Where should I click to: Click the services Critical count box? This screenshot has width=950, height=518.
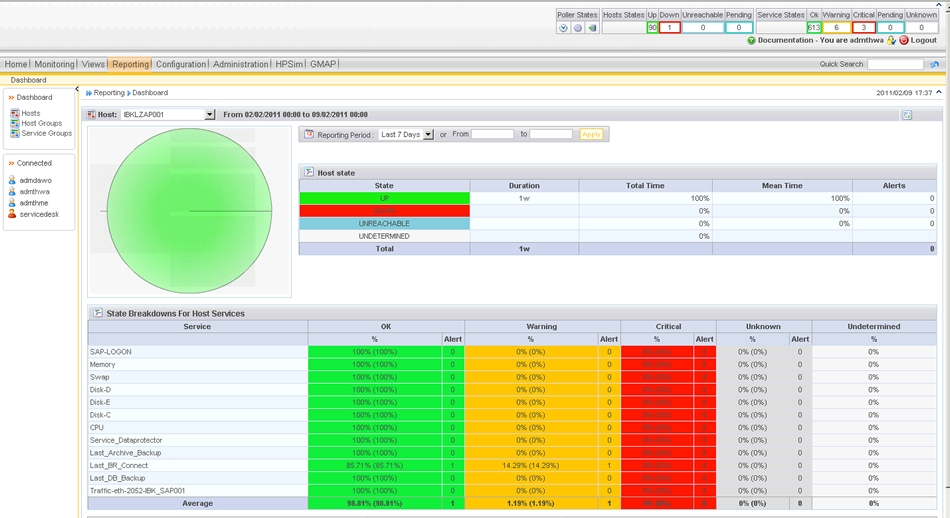point(863,28)
